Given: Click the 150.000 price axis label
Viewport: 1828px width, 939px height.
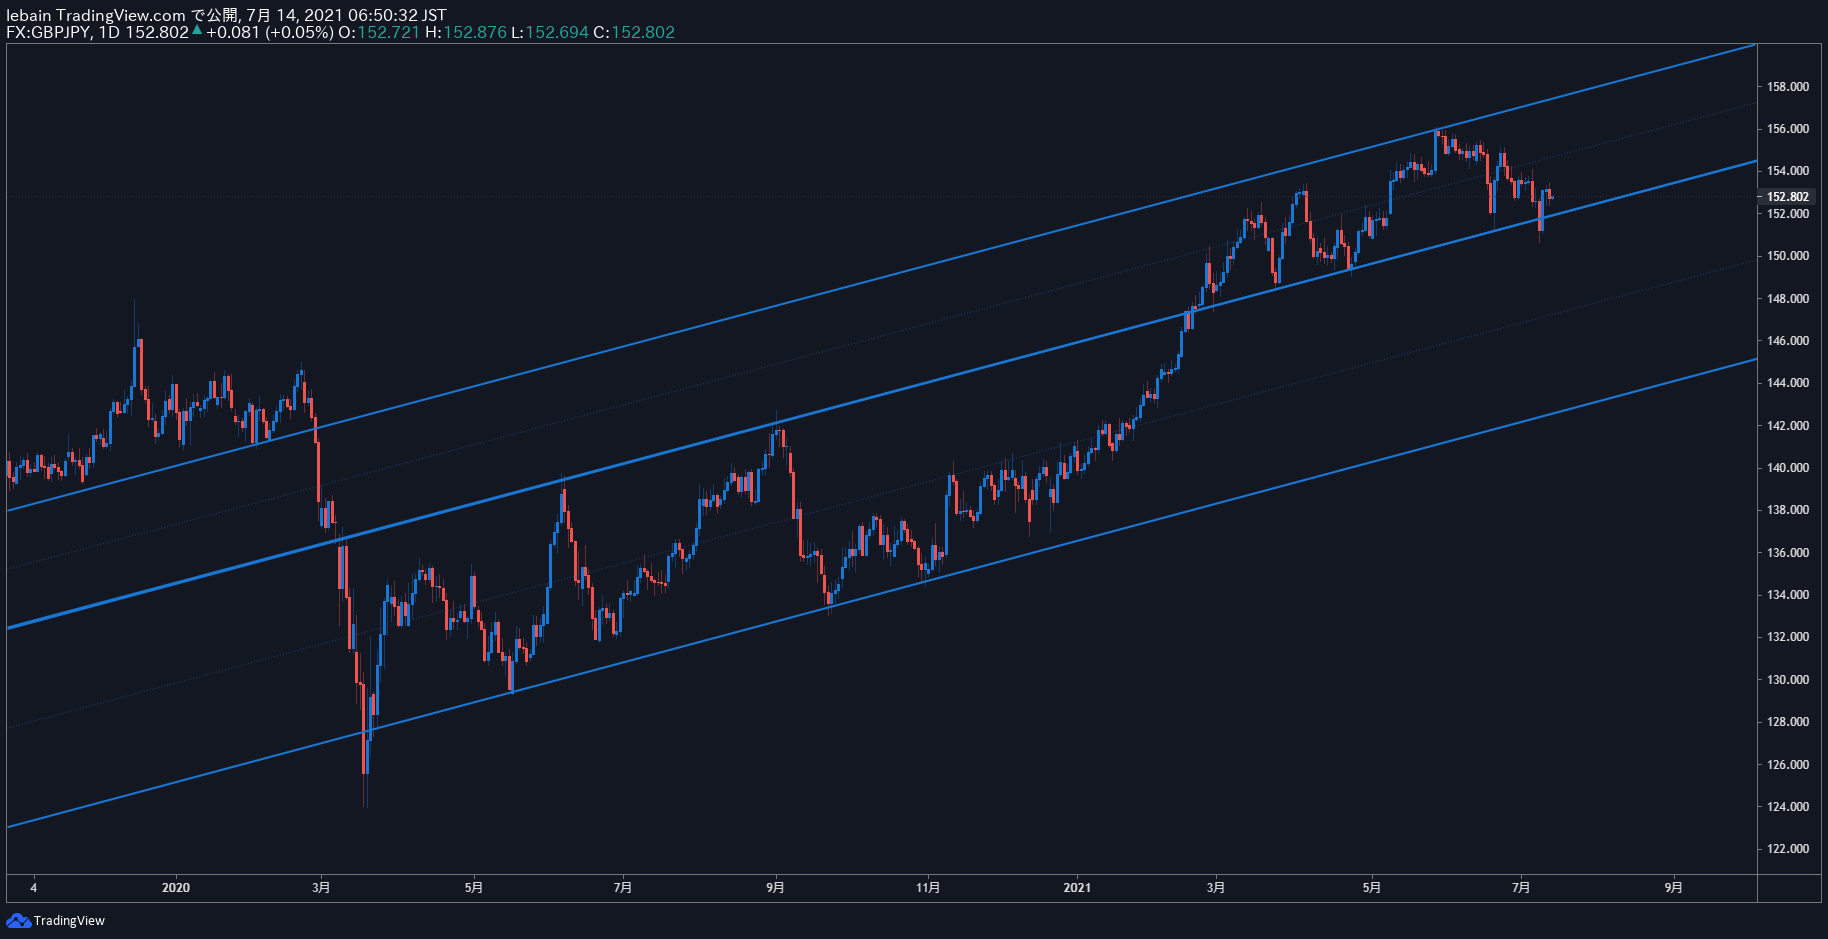Looking at the screenshot, I should point(1788,256).
